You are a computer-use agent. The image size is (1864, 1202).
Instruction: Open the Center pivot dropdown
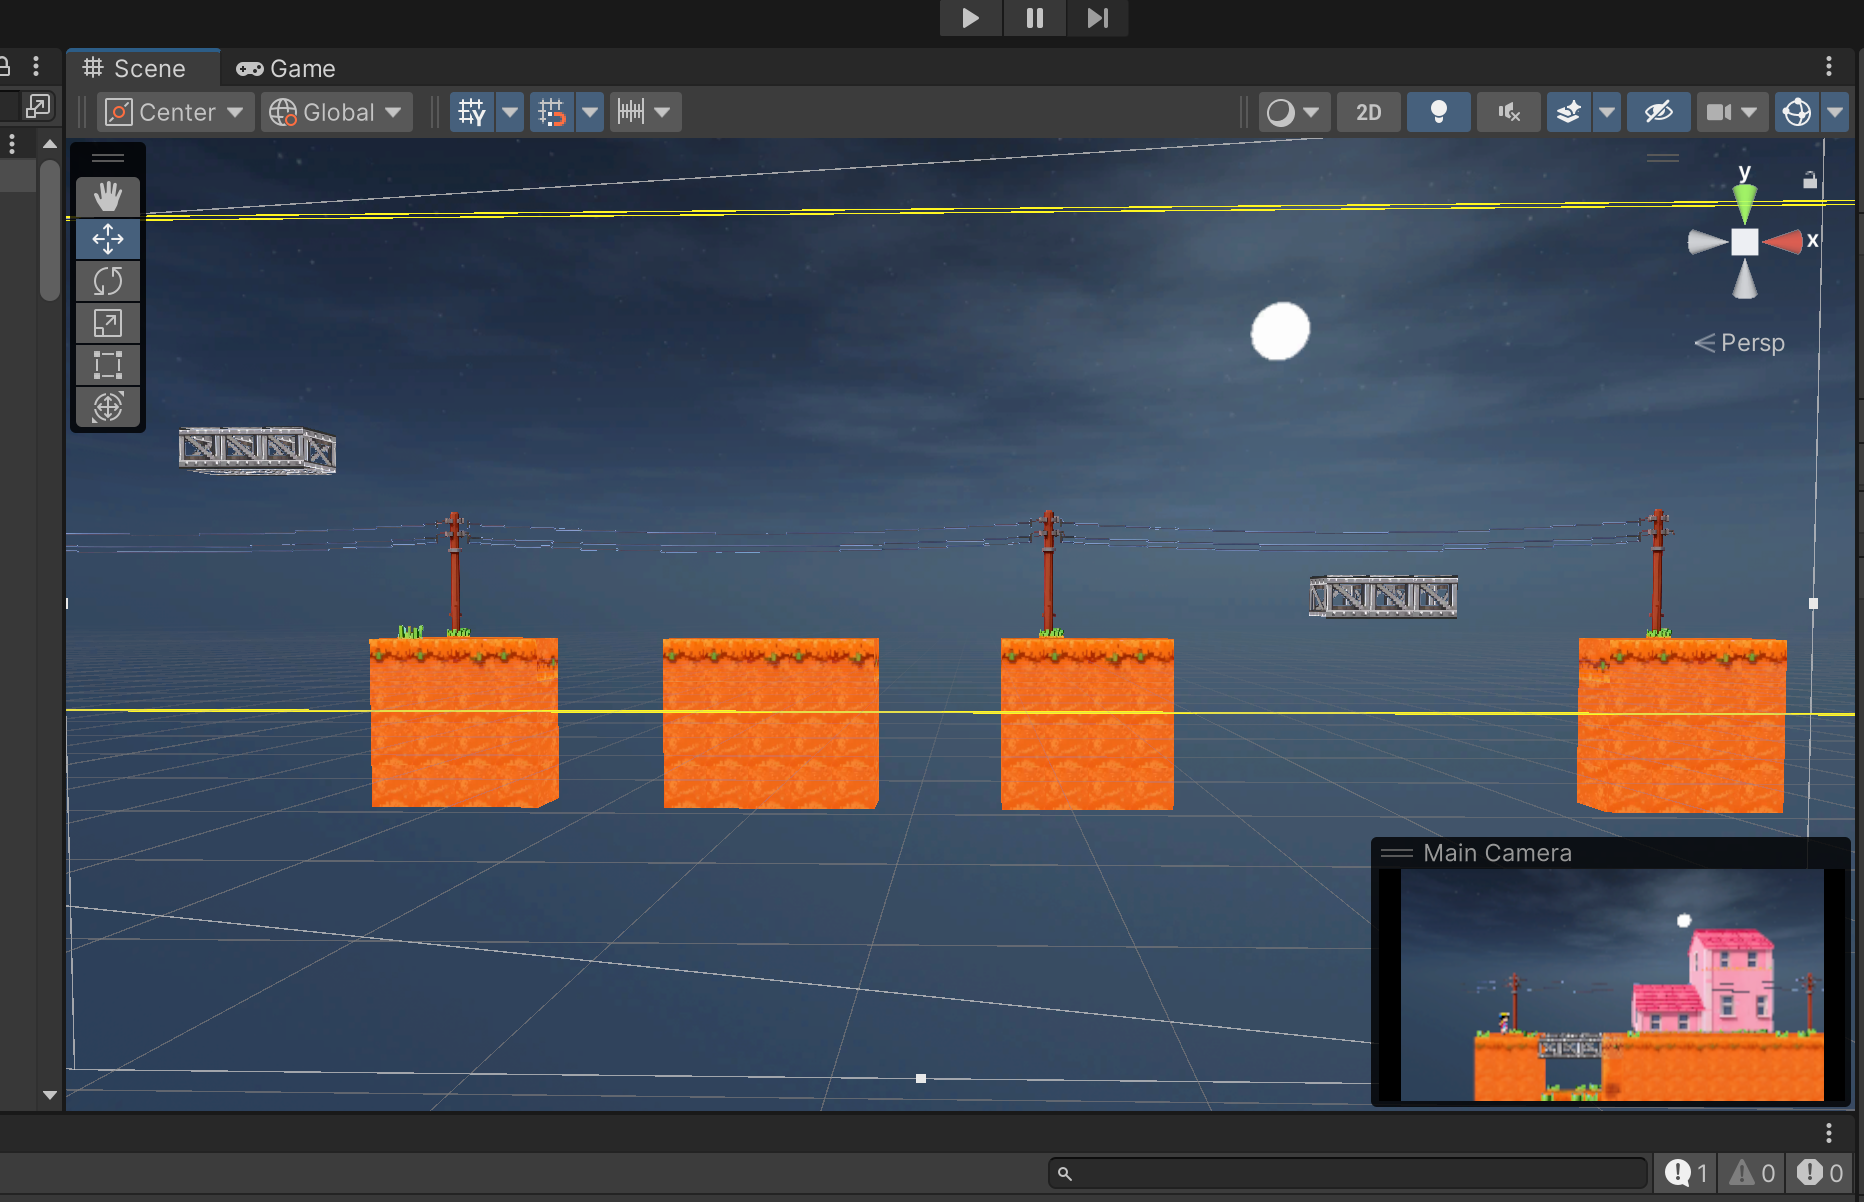coord(176,112)
